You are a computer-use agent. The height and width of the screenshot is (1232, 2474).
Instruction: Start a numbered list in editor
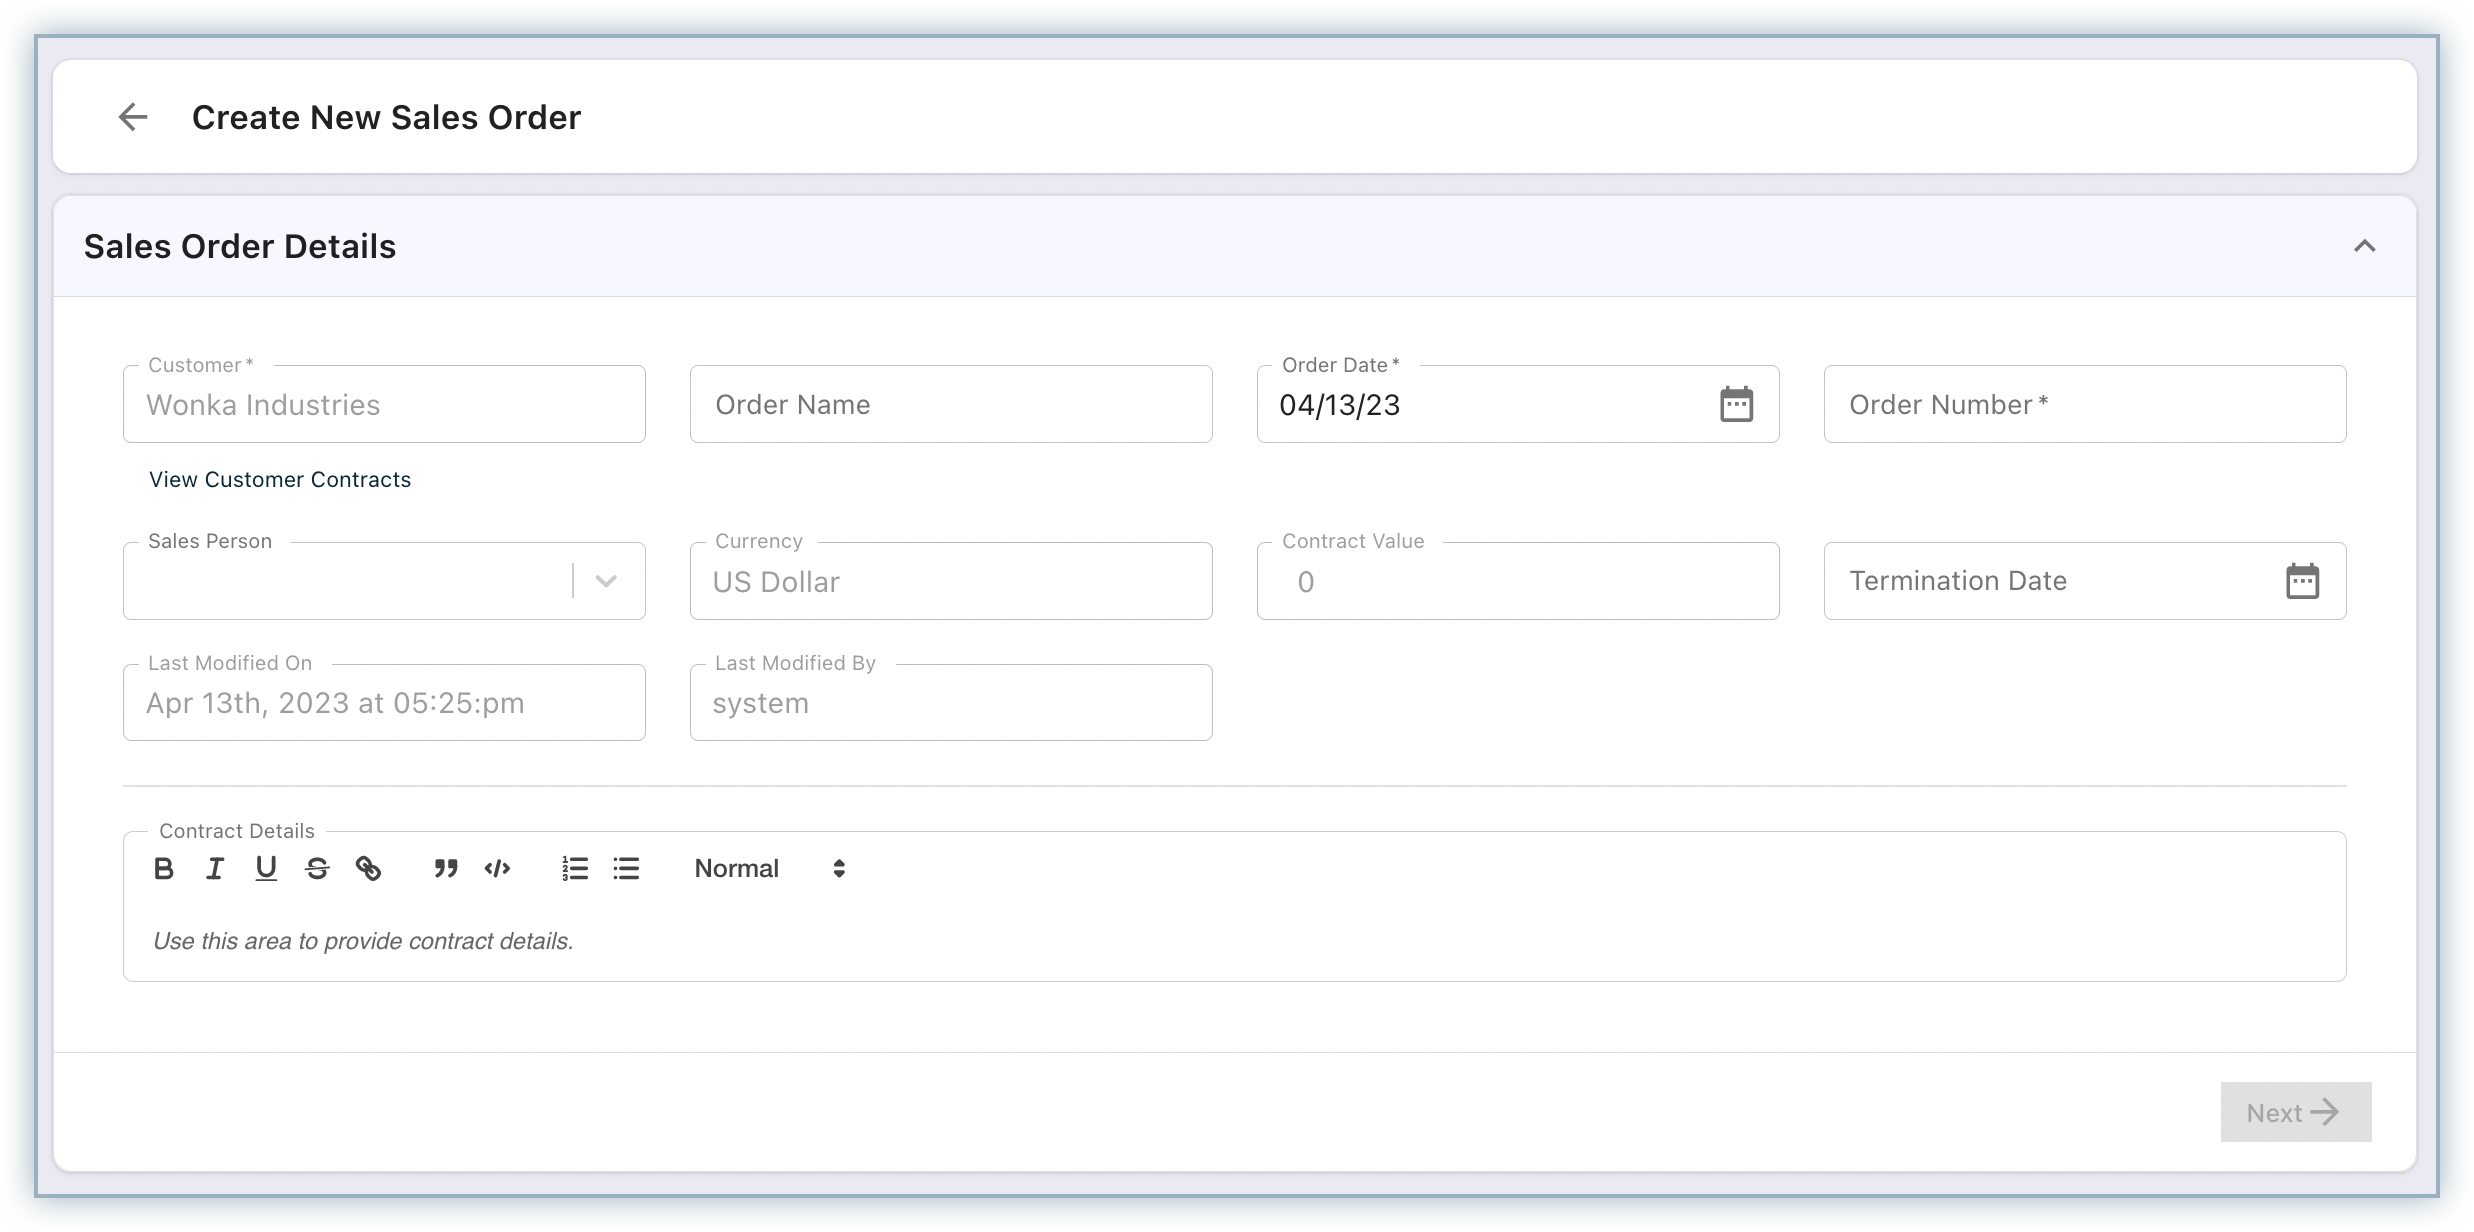(575, 868)
